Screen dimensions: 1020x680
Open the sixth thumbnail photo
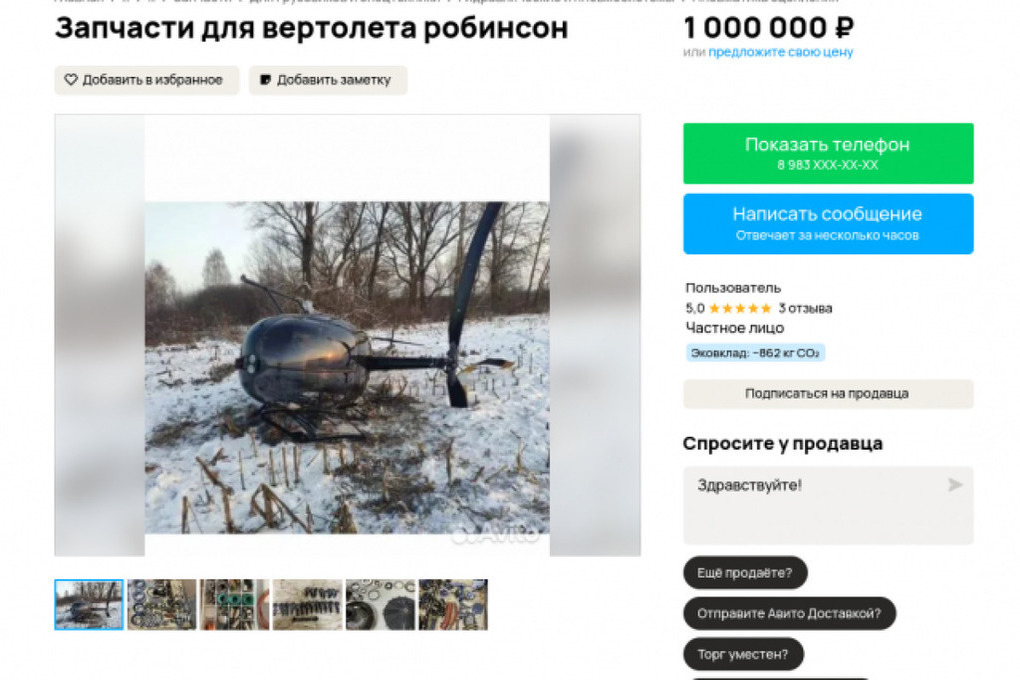click(x=453, y=605)
